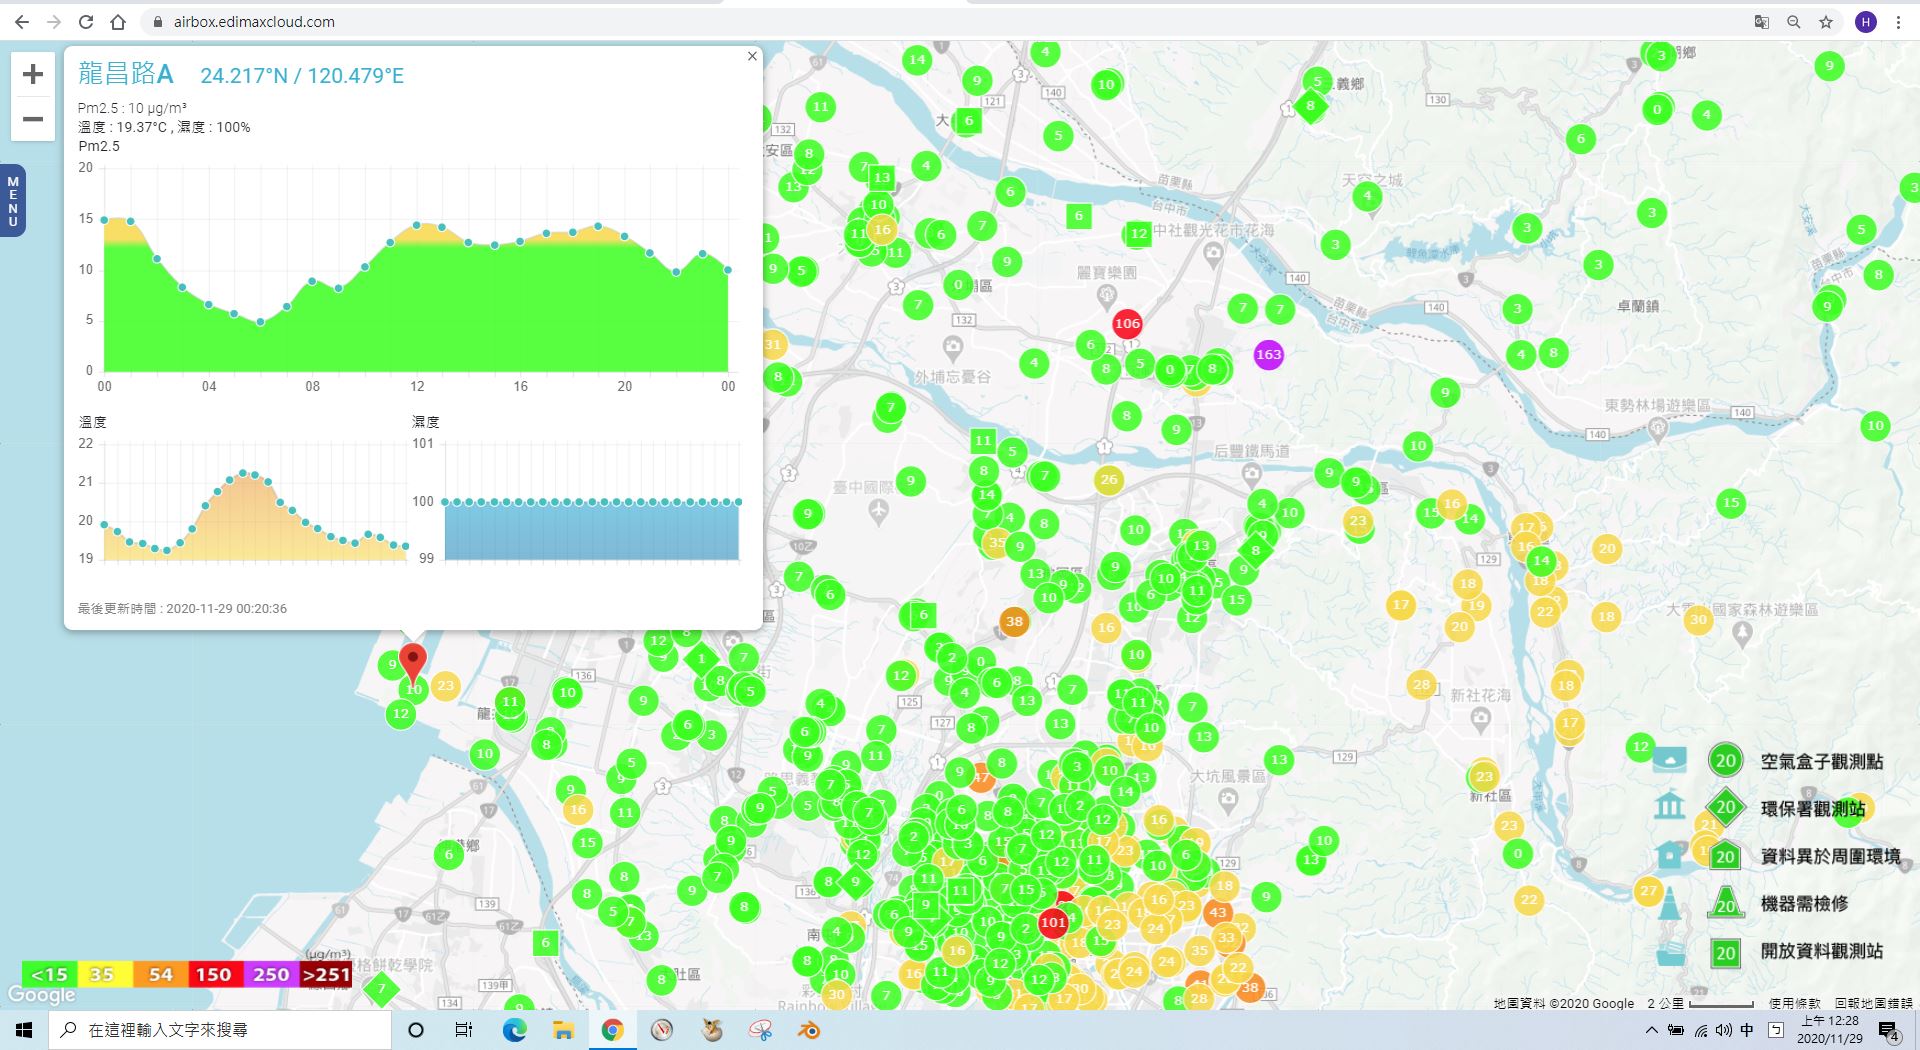Zoom in the map with plus button

click(x=33, y=74)
